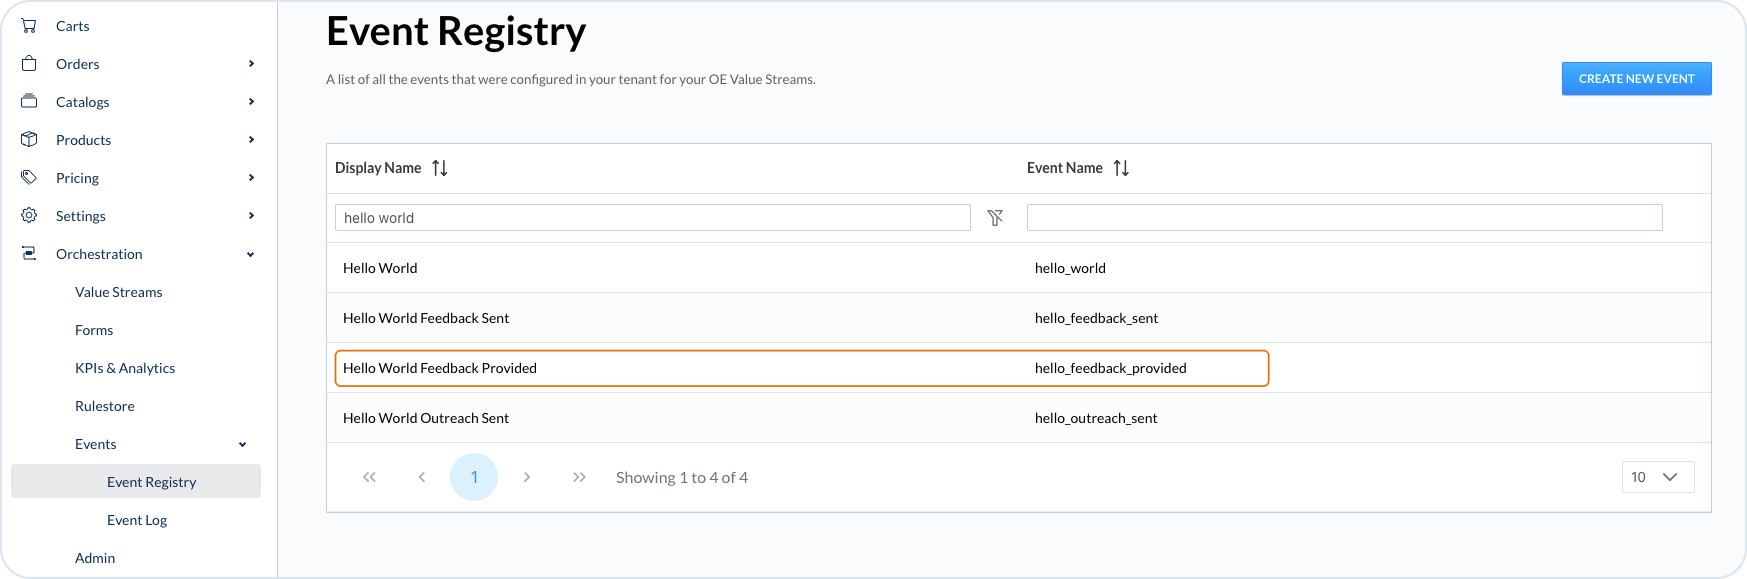Click the Pricing tag icon

29,178
